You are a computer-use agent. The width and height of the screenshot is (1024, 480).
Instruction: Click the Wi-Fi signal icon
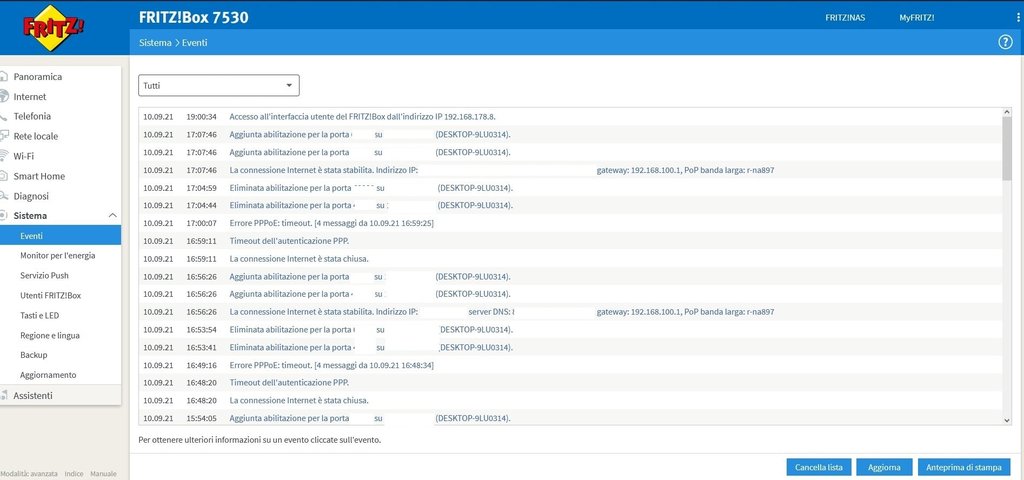click(4, 156)
